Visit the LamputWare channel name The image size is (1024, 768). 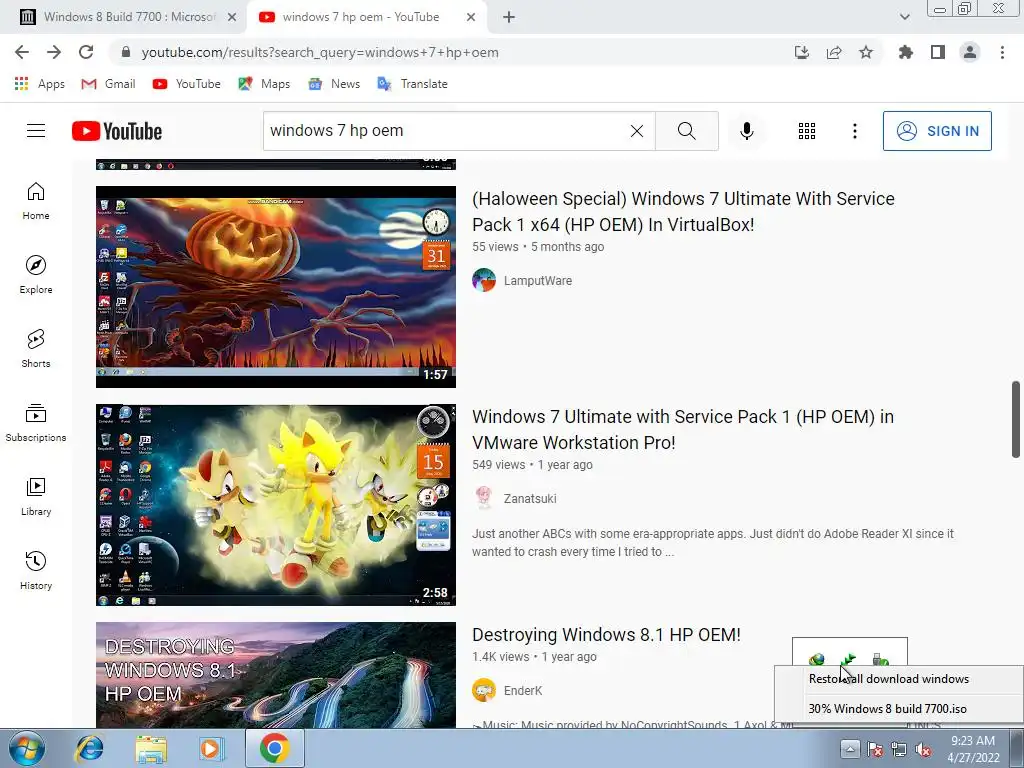click(537, 281)
